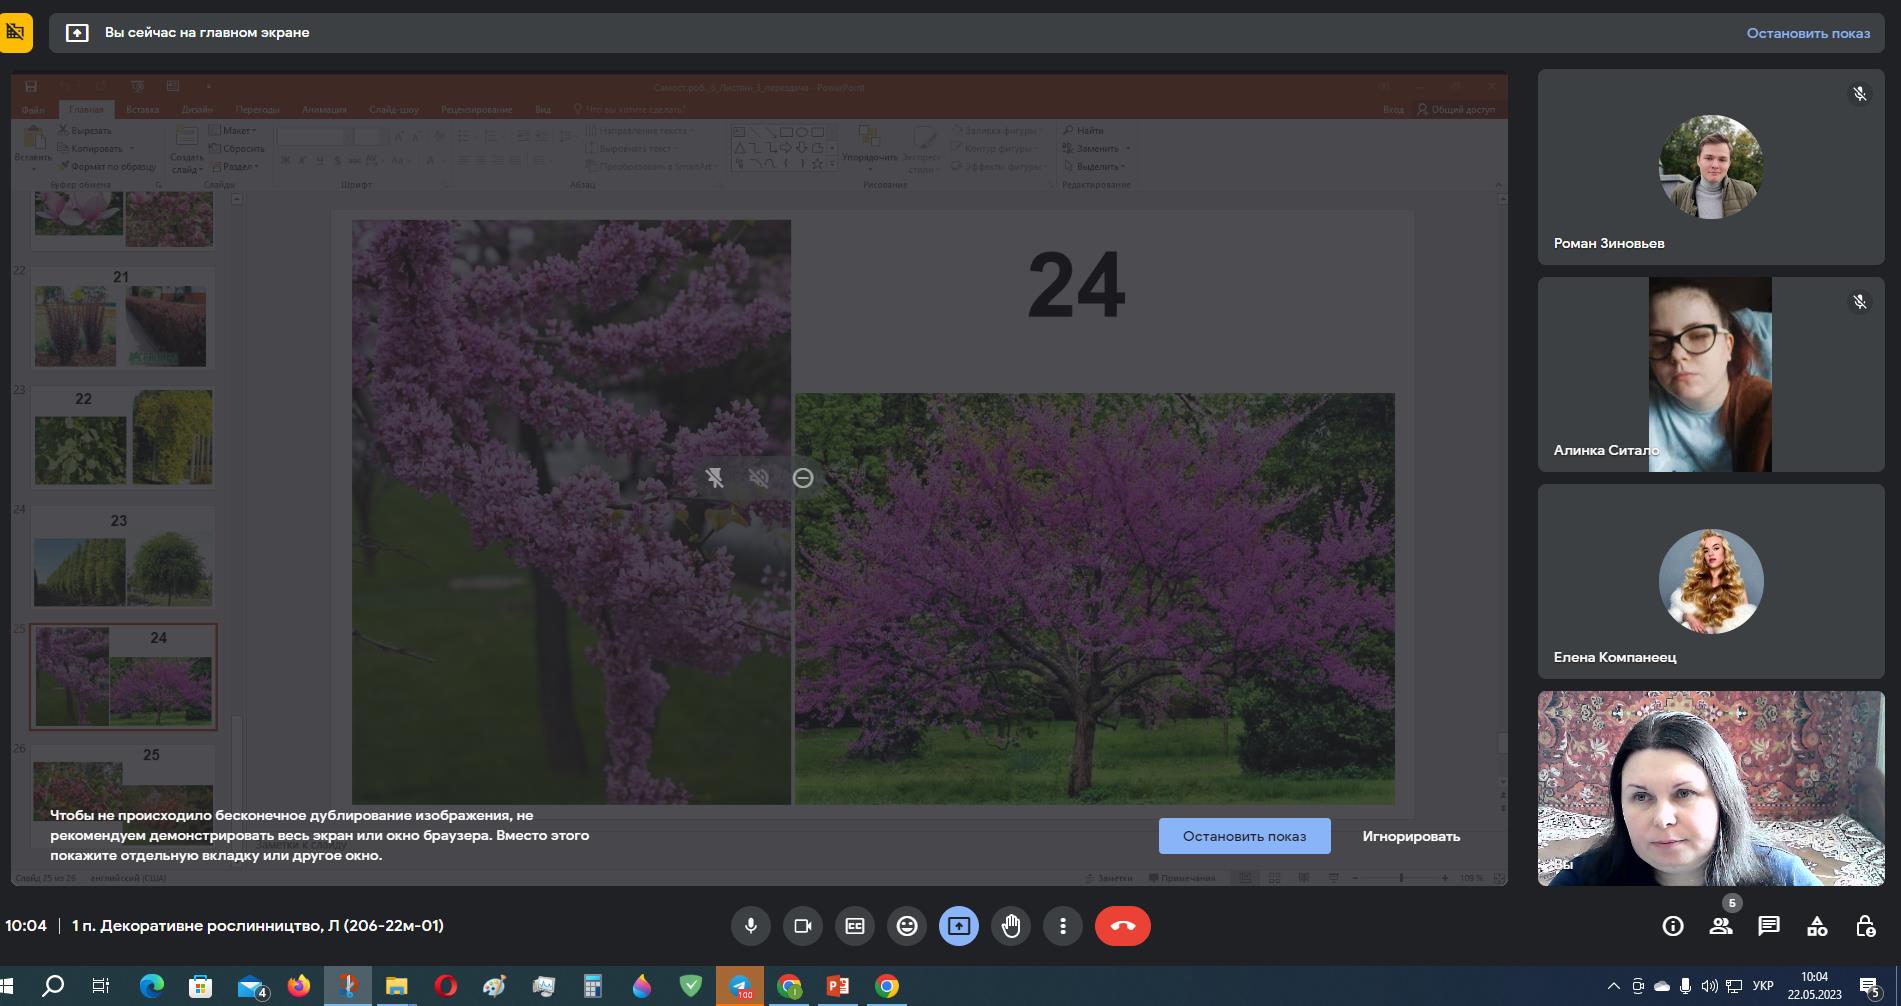Switch to the Вставка ribbon tab
Image resolution: width=1901 pixels, height=1006 pixels.
(x=142, y=109)
